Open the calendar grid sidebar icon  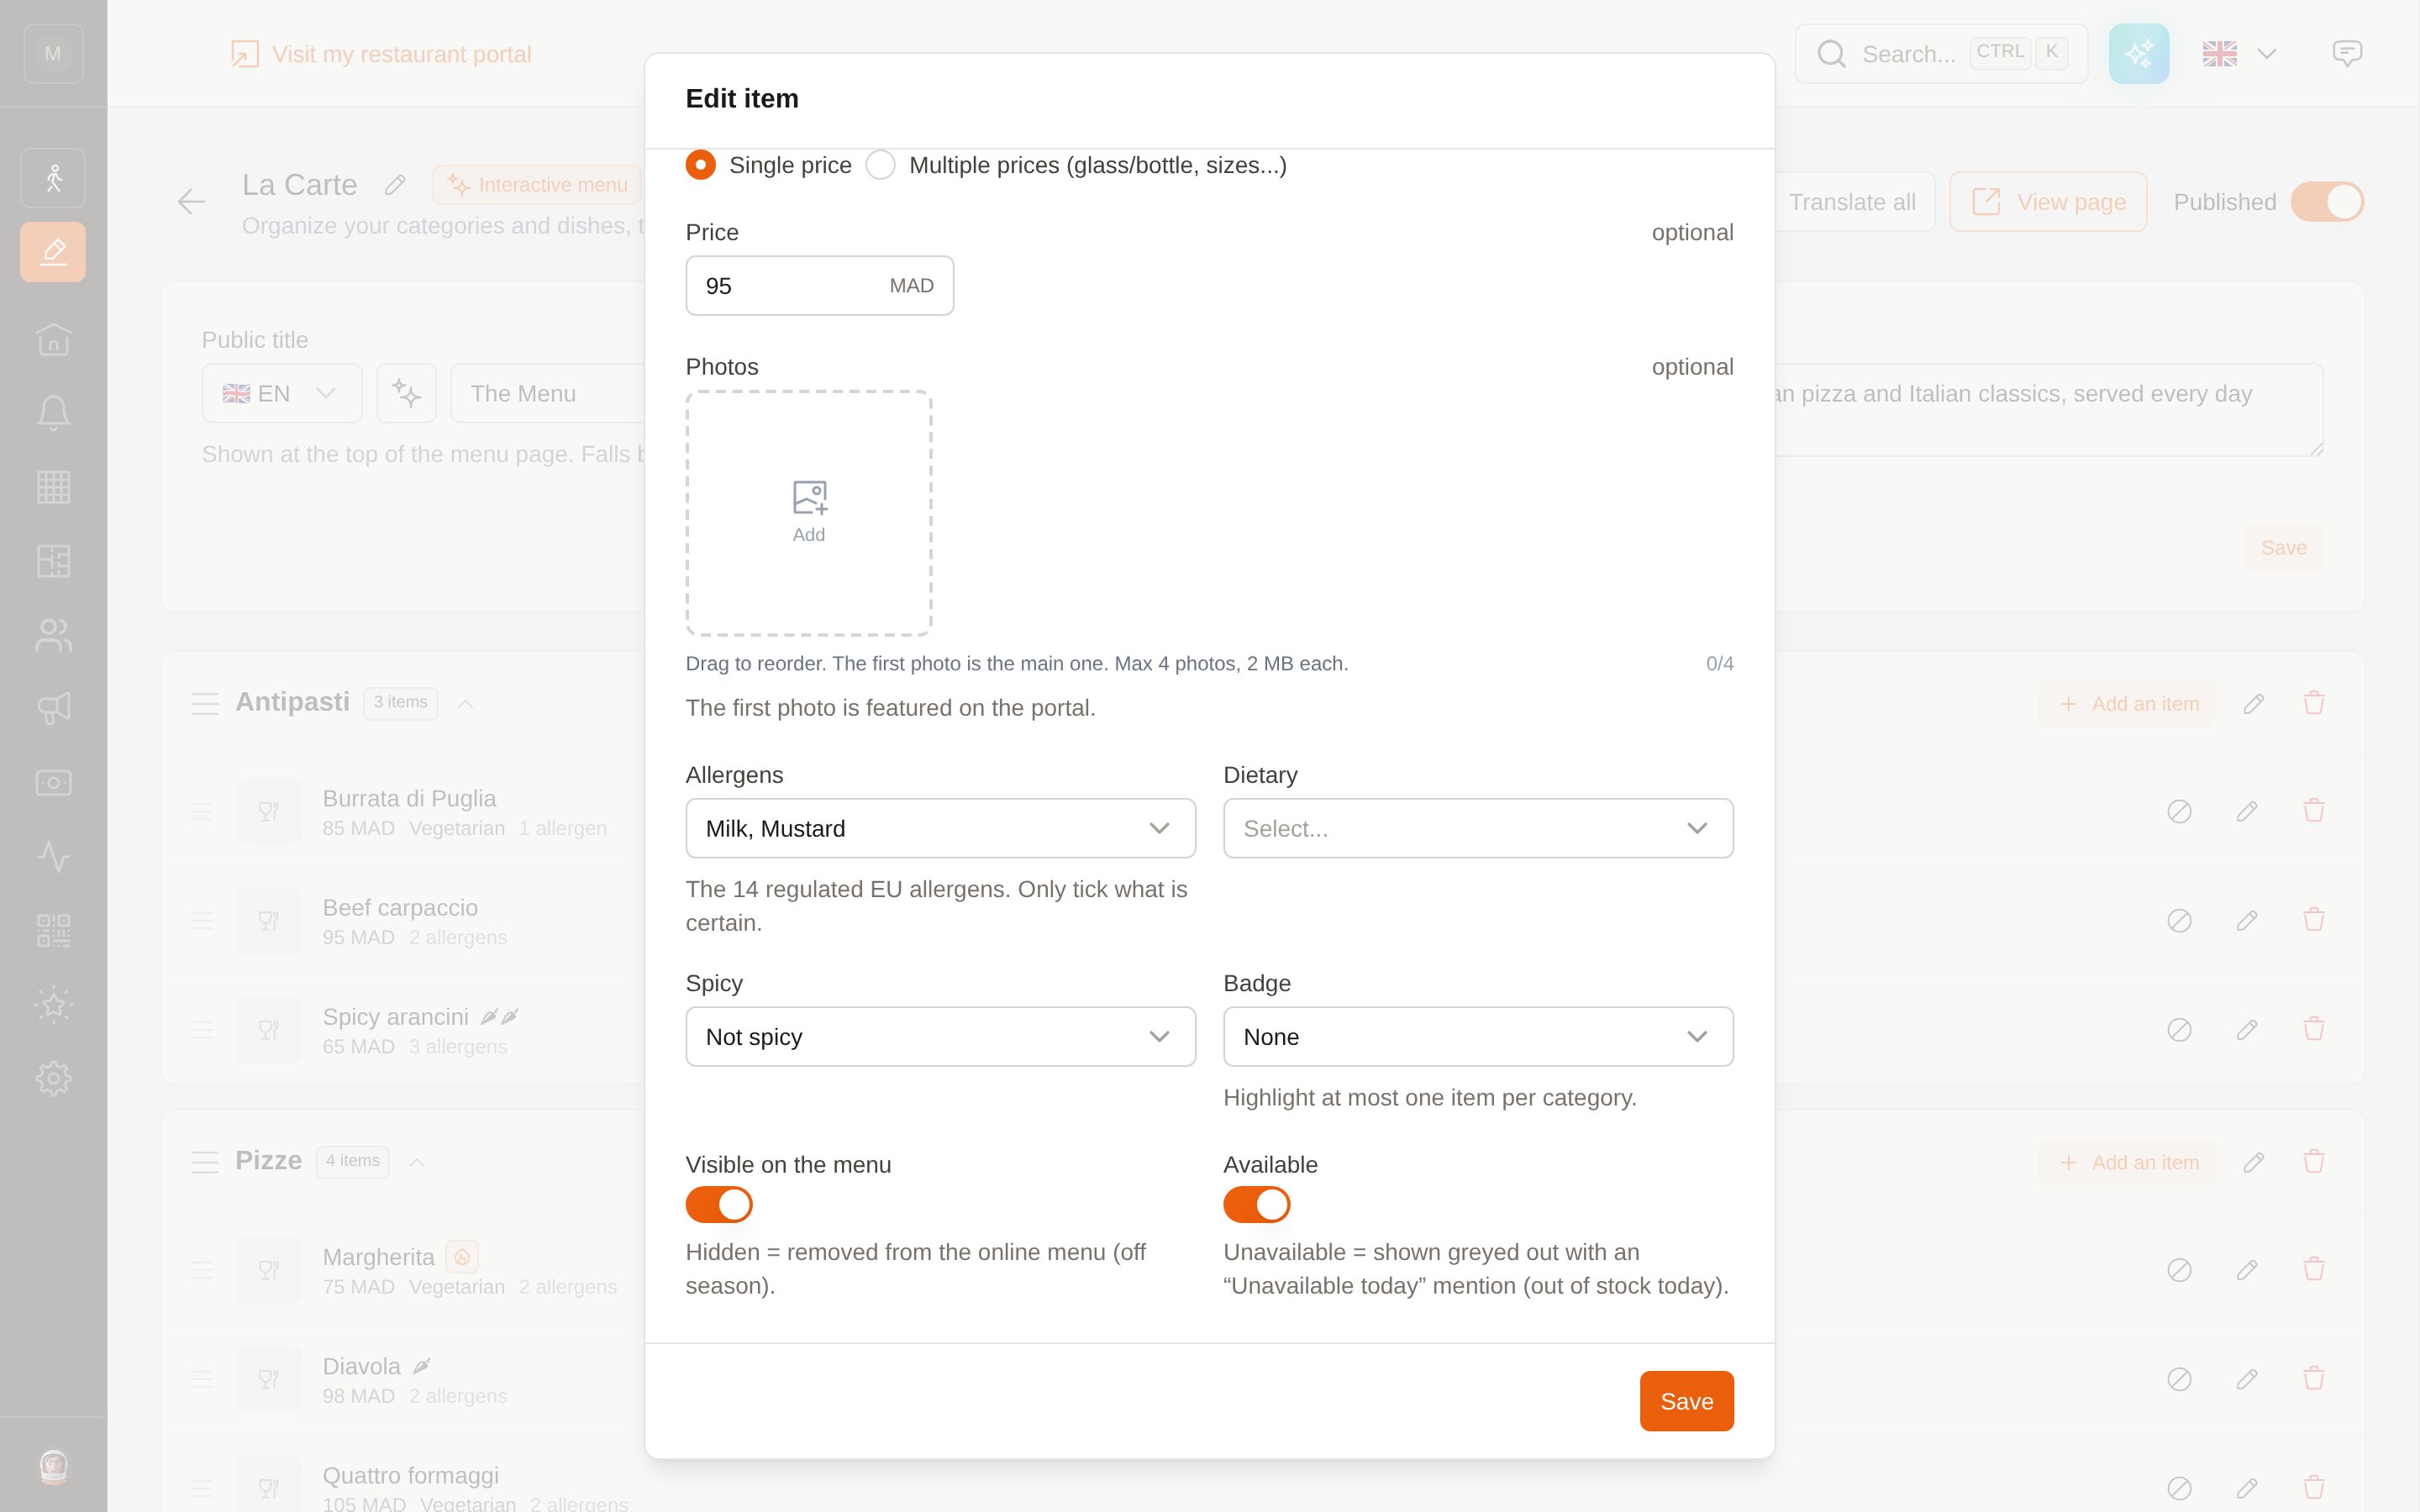pyautogui.click(x=53, y=487)
